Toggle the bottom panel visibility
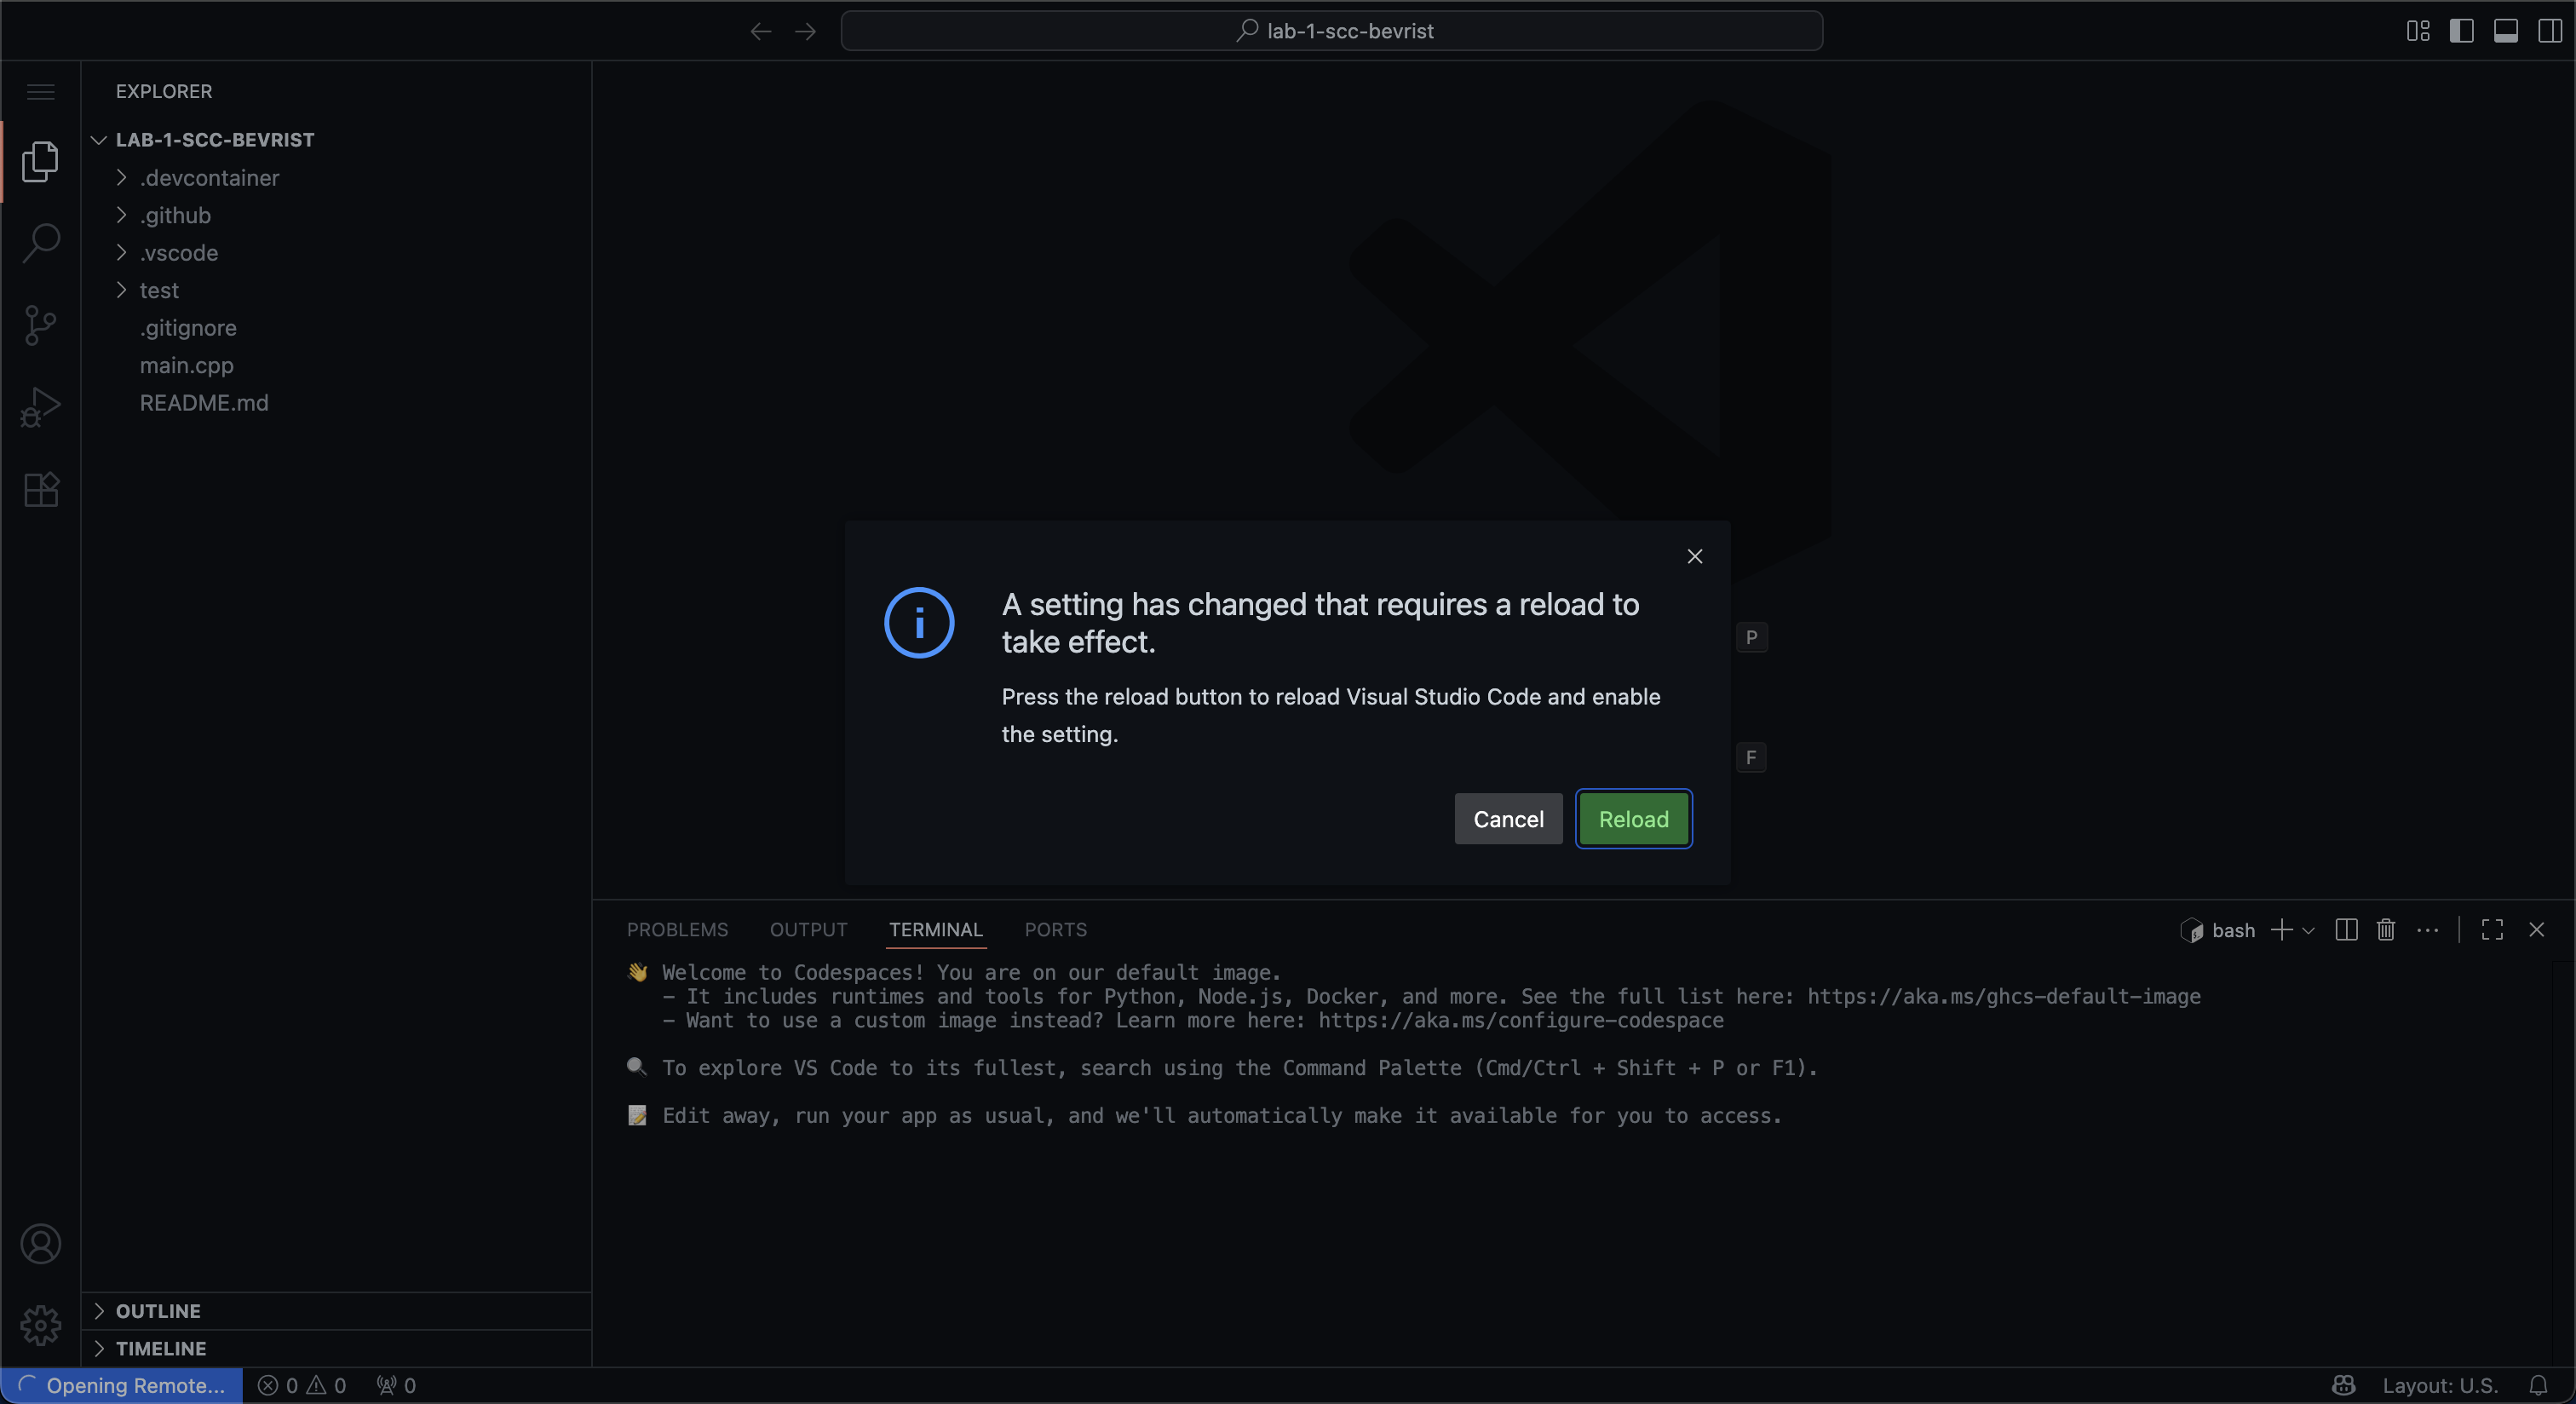The height and width of the screenshot is (1404, 2576). point(2506,31)
